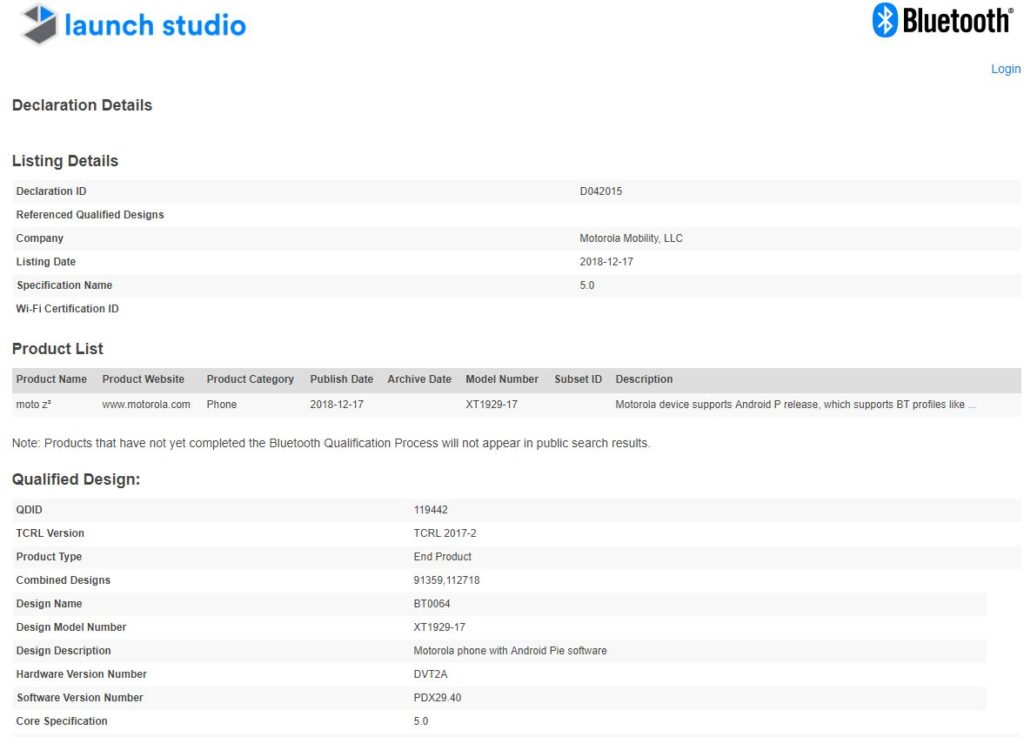Click the product list Publish Date 2018-12-17 cell
This screenshot has height=737, width=1024.
click(x=337, y=405)
